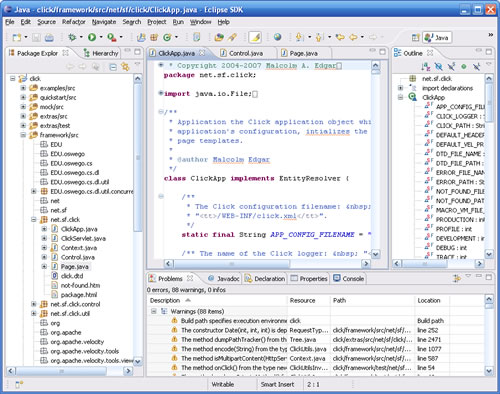Expand import declarations in the Outline

click(400, 88)
